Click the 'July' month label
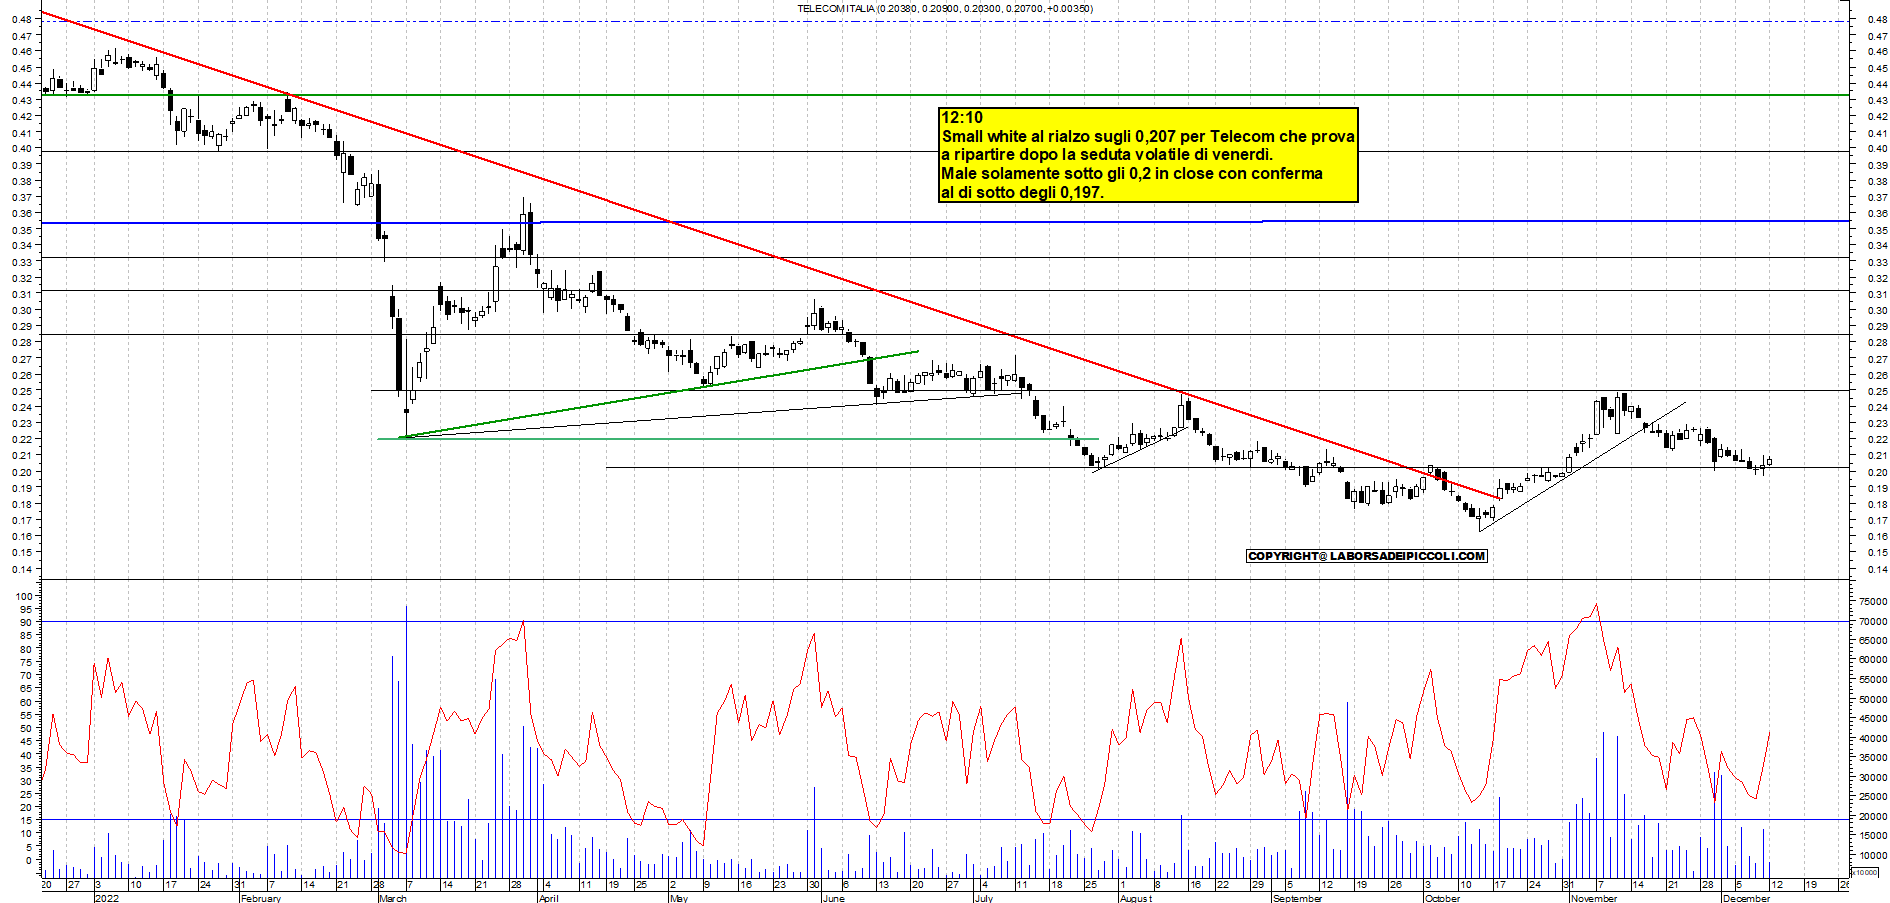Screen dimensions: 1890x903 pyautogui.click(x=984, y=898)
